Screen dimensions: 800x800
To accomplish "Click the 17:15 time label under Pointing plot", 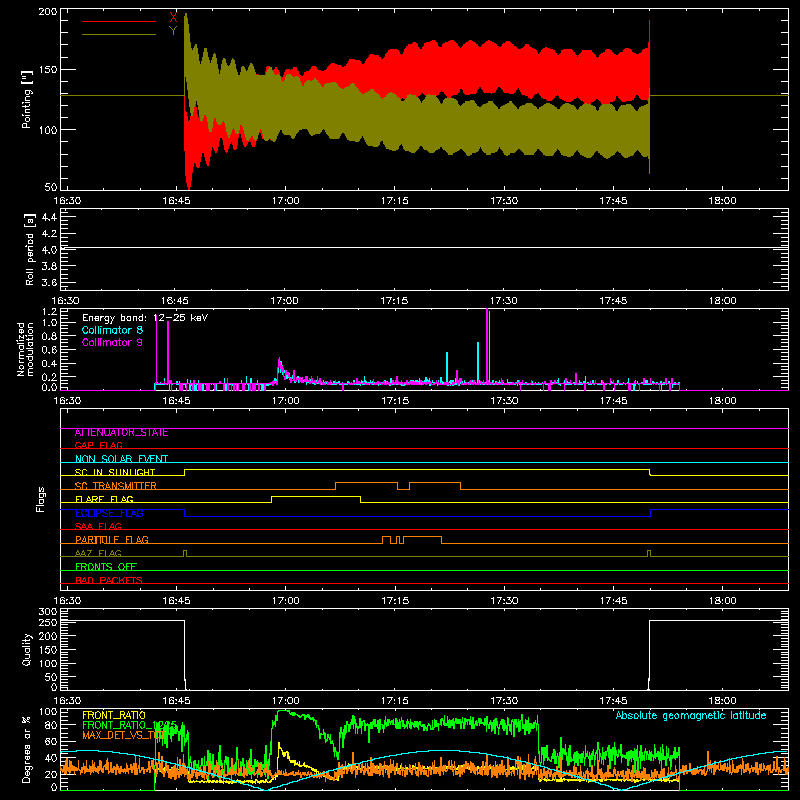I will (394, 201).
